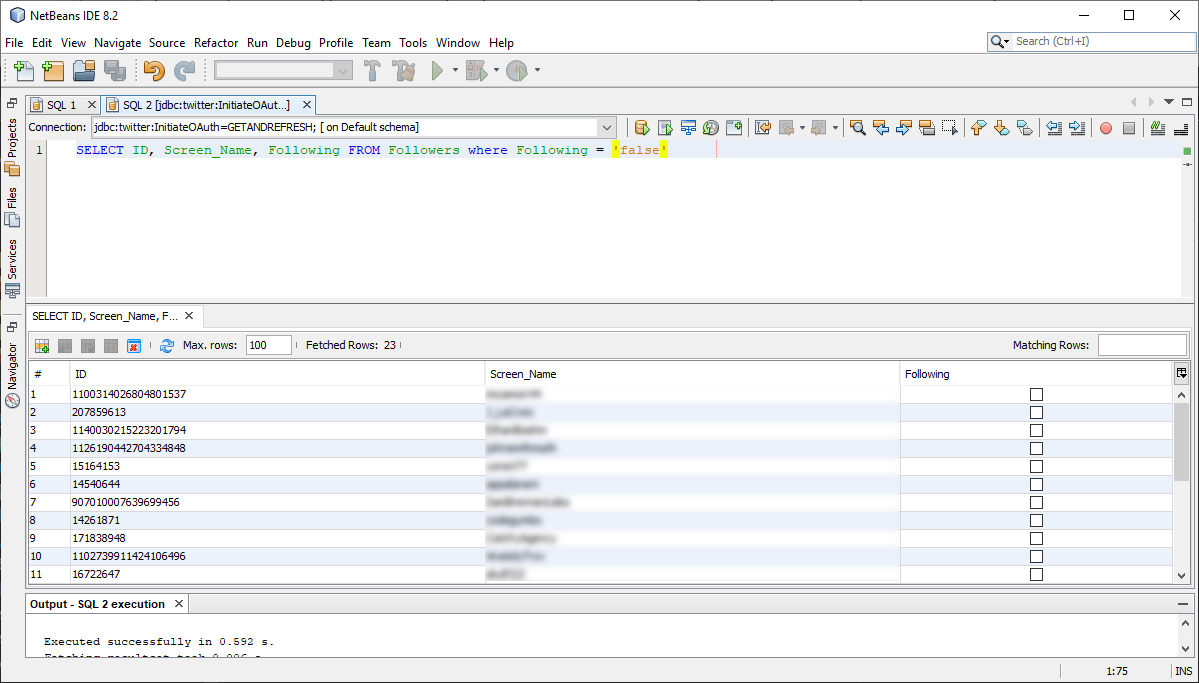Click the Undo arrow icon
The image size is (1199, 683).
tap(153, 70)
